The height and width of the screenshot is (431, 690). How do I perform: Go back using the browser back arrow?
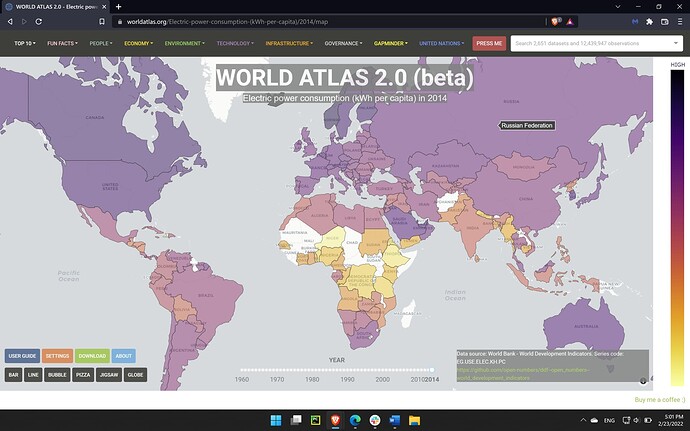coord(10,22)
